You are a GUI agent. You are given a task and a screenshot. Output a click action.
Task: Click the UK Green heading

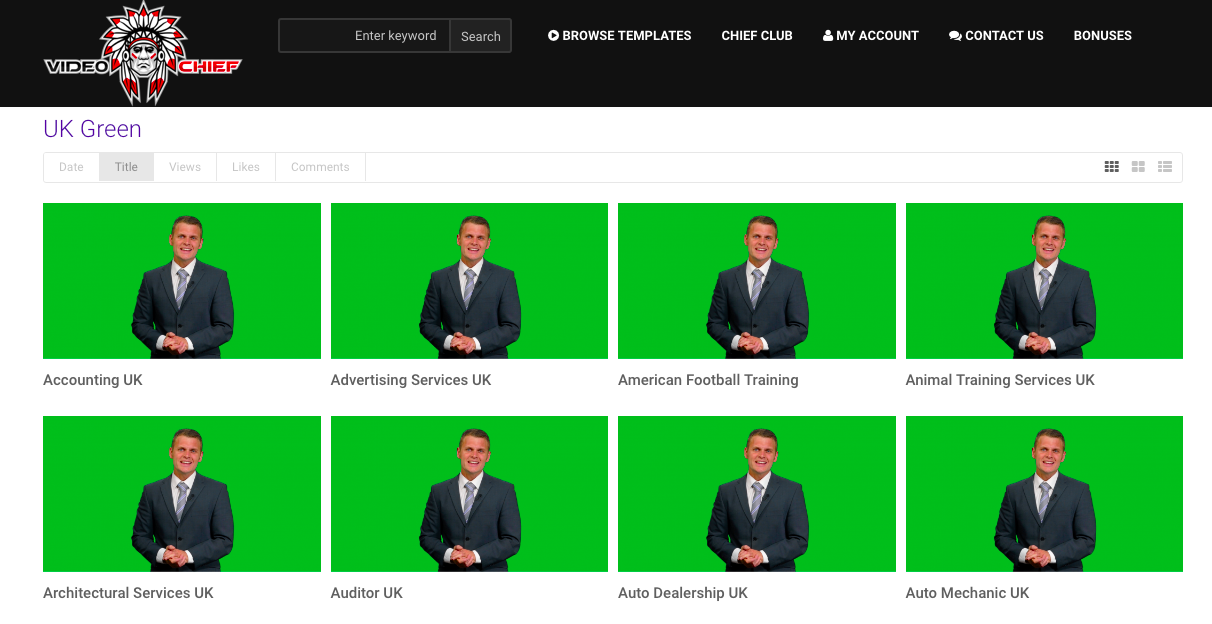(92, 129)
